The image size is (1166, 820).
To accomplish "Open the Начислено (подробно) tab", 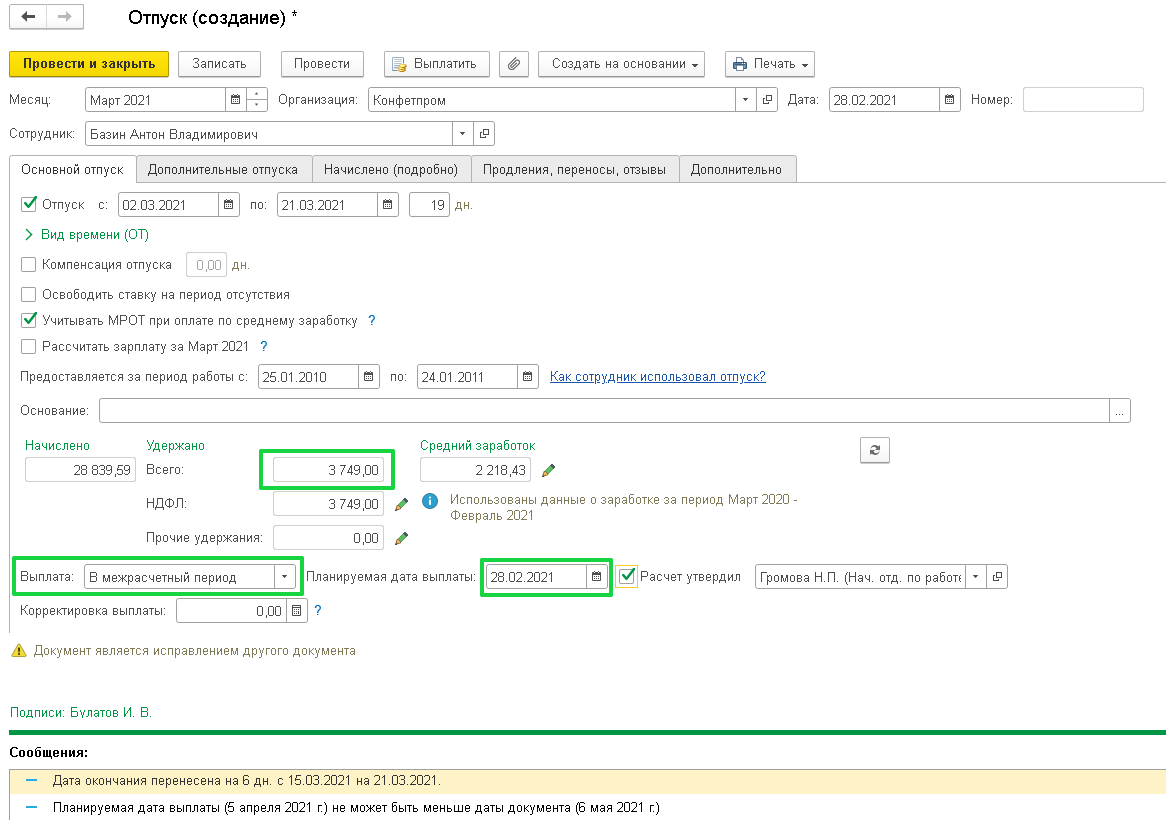I will click(390, 169).
